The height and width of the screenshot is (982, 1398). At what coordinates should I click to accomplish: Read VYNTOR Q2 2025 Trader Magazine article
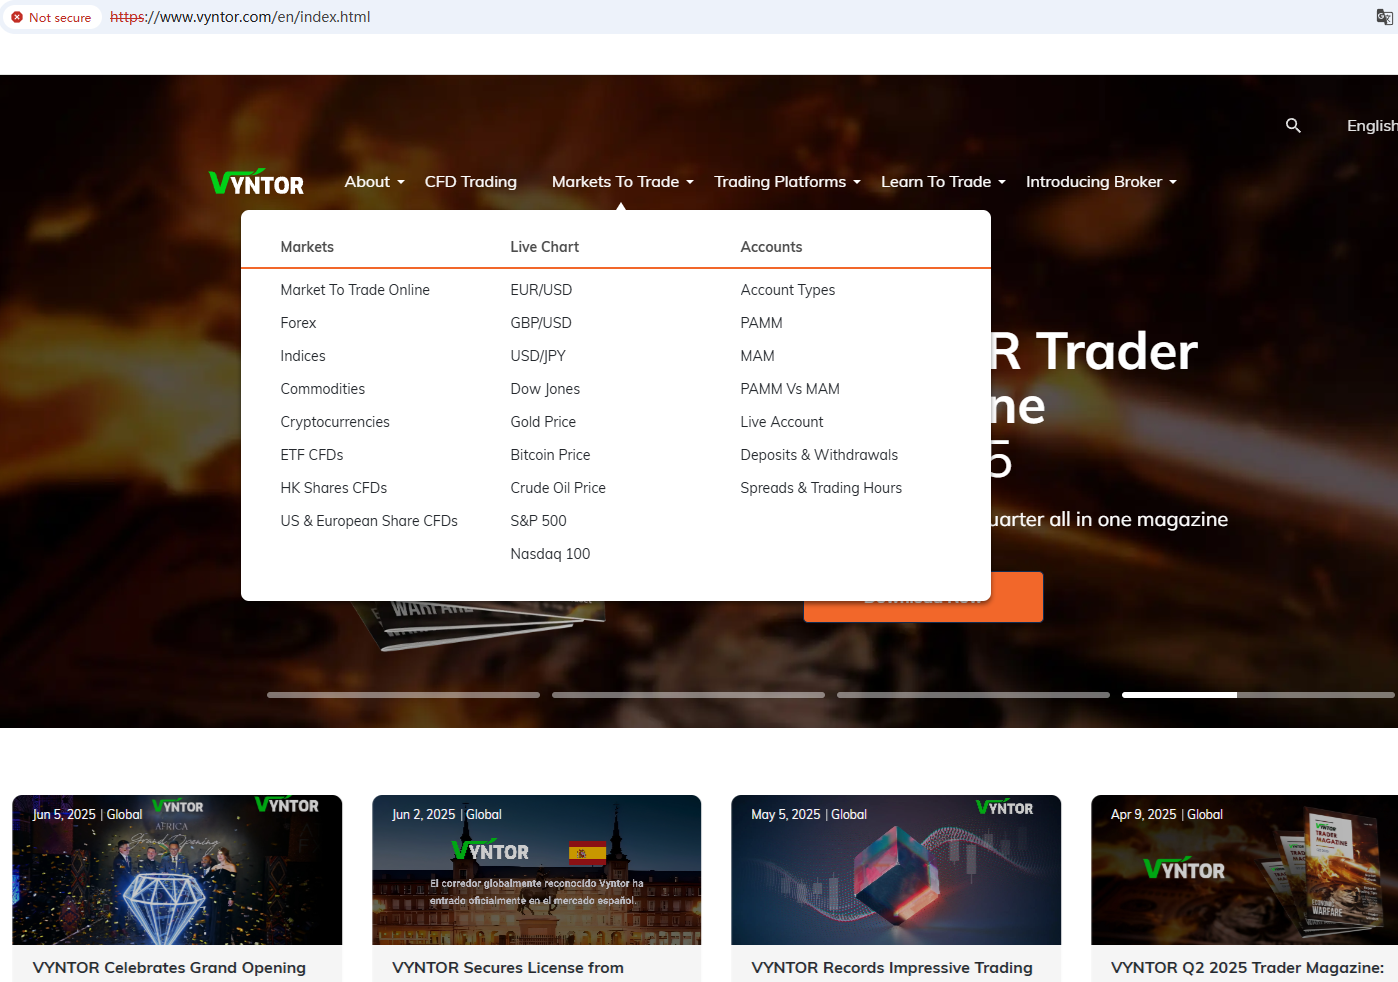coord(1247,968)
